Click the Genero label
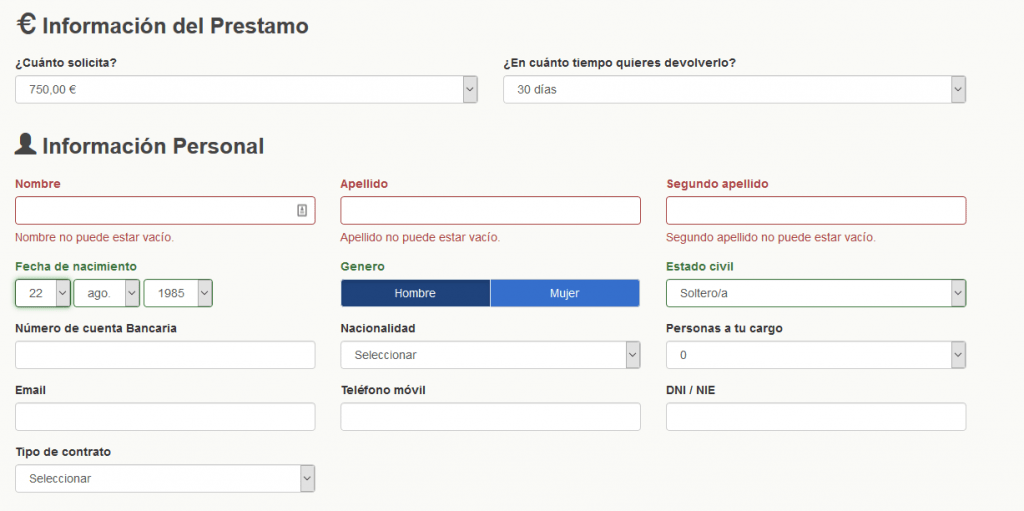Screen dimensions: 1024x511 click(x=362, y=267)
